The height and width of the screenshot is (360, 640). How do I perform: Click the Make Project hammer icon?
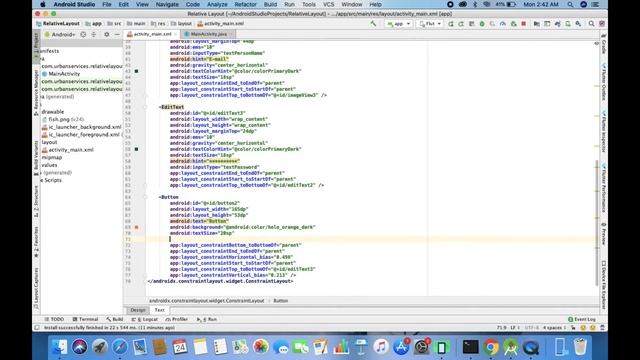[373, 24]
